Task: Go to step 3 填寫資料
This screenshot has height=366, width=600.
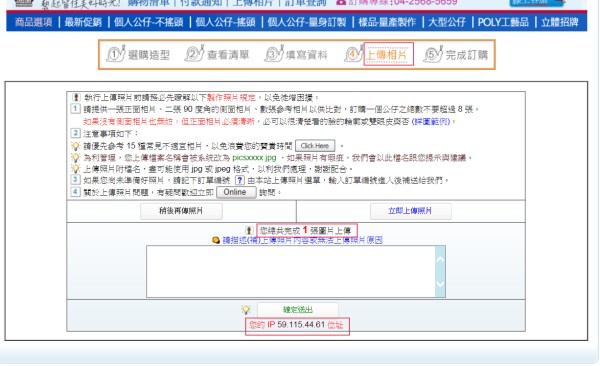Action: point(307,55)
